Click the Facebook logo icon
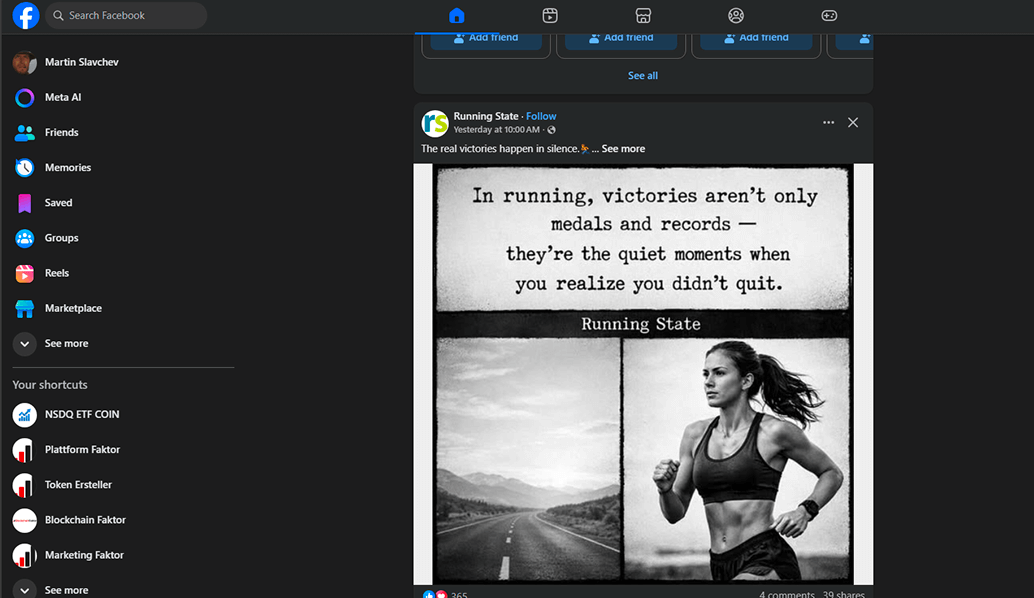Image resolution: width=1034 pixels, height=598 pixels. [25, 16]
